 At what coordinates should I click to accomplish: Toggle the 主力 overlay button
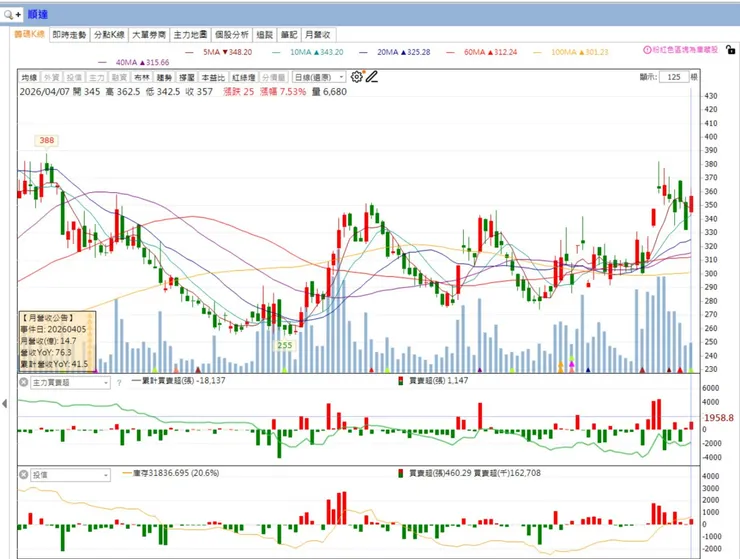pyautogui.click(x=97, y=77)
